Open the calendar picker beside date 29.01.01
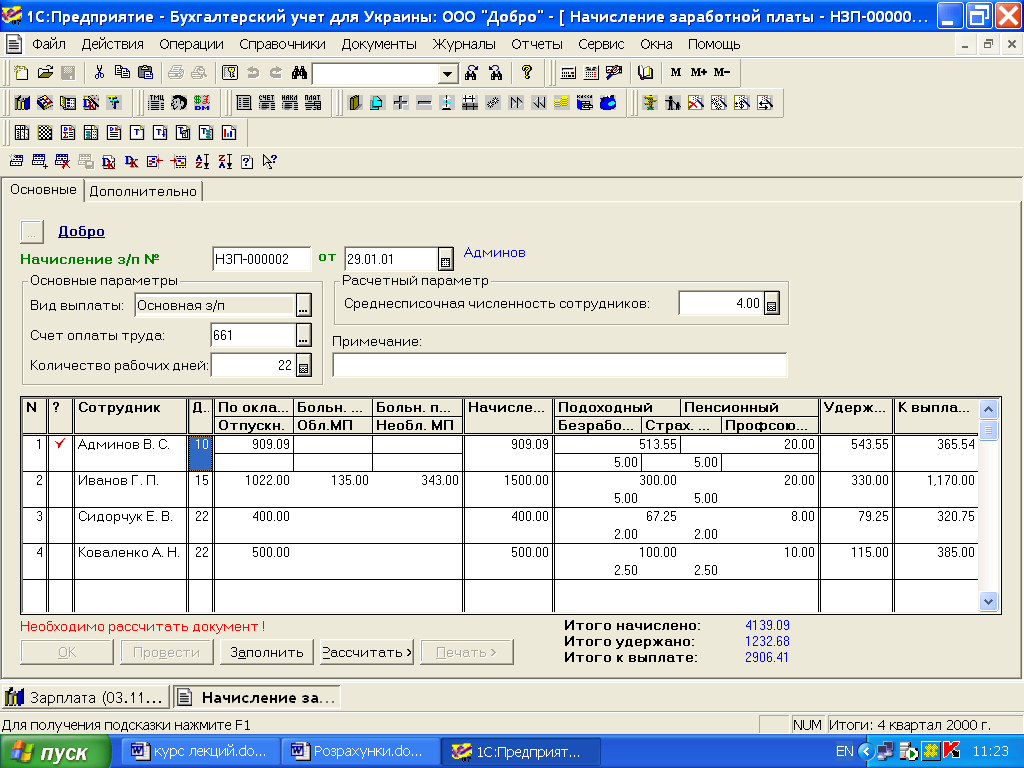This screenshot has width=1024, height=768. 446,260
